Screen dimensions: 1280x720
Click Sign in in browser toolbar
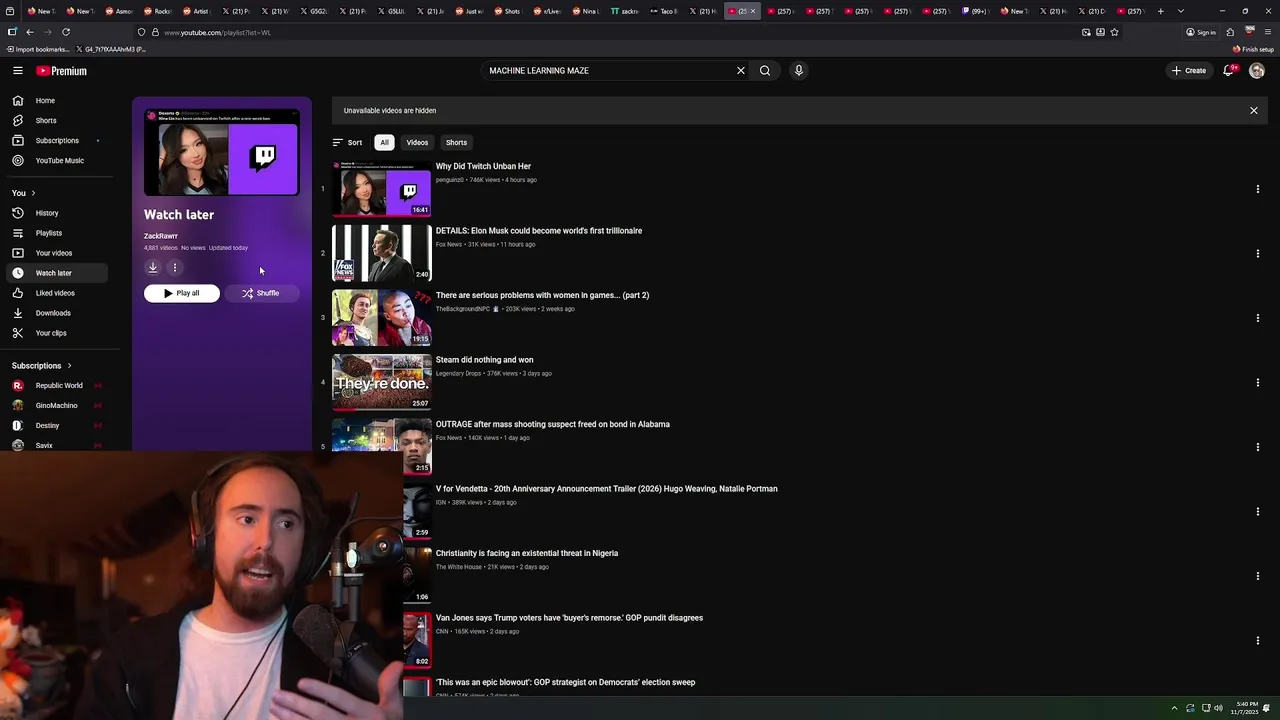click(x=1201, y=32)
